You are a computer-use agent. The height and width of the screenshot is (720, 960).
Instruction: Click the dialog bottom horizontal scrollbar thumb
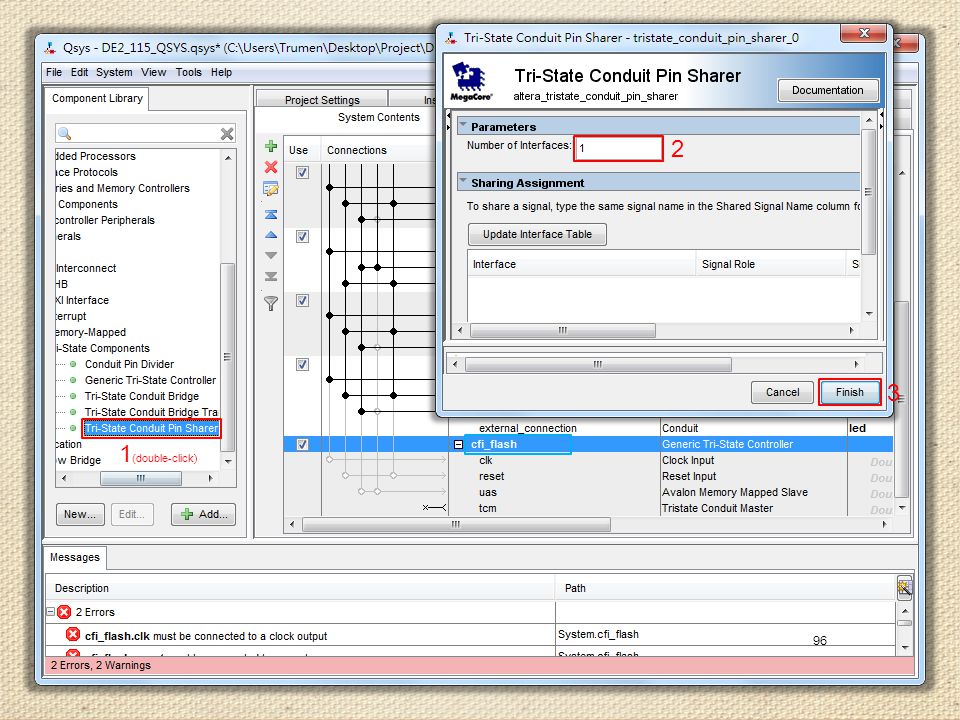click(x=598, y=364)
